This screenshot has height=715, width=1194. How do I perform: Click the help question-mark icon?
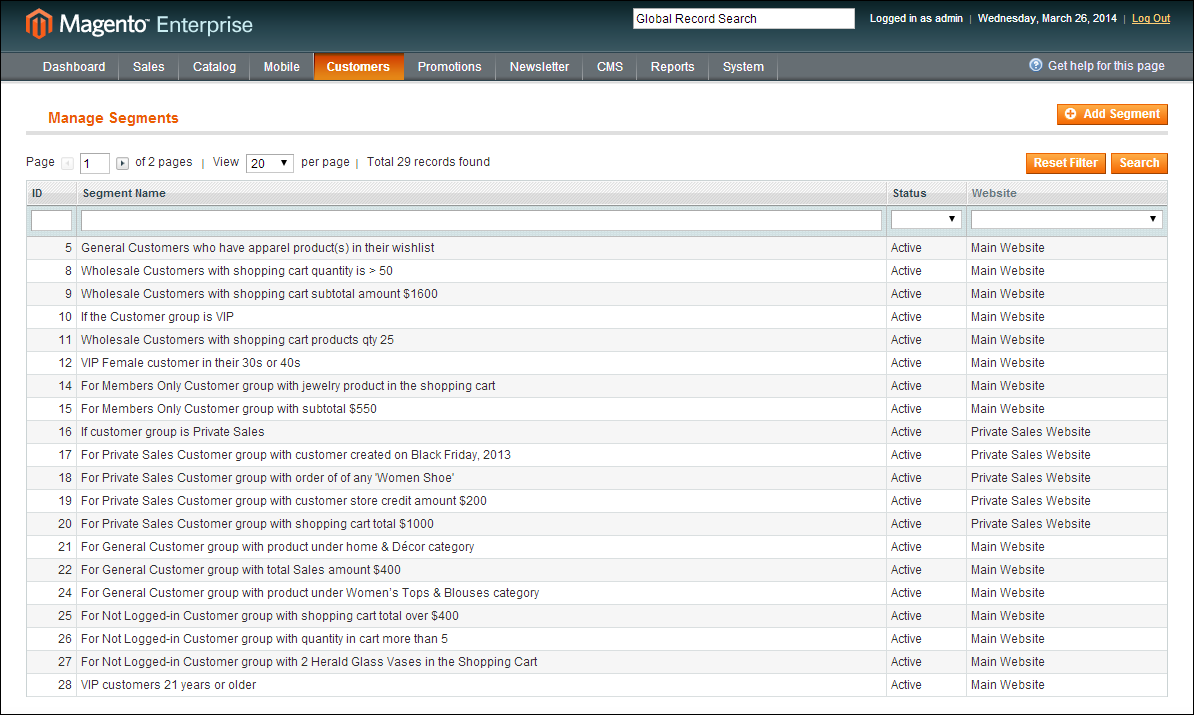pyautogui.click(x=1036, y=65)
